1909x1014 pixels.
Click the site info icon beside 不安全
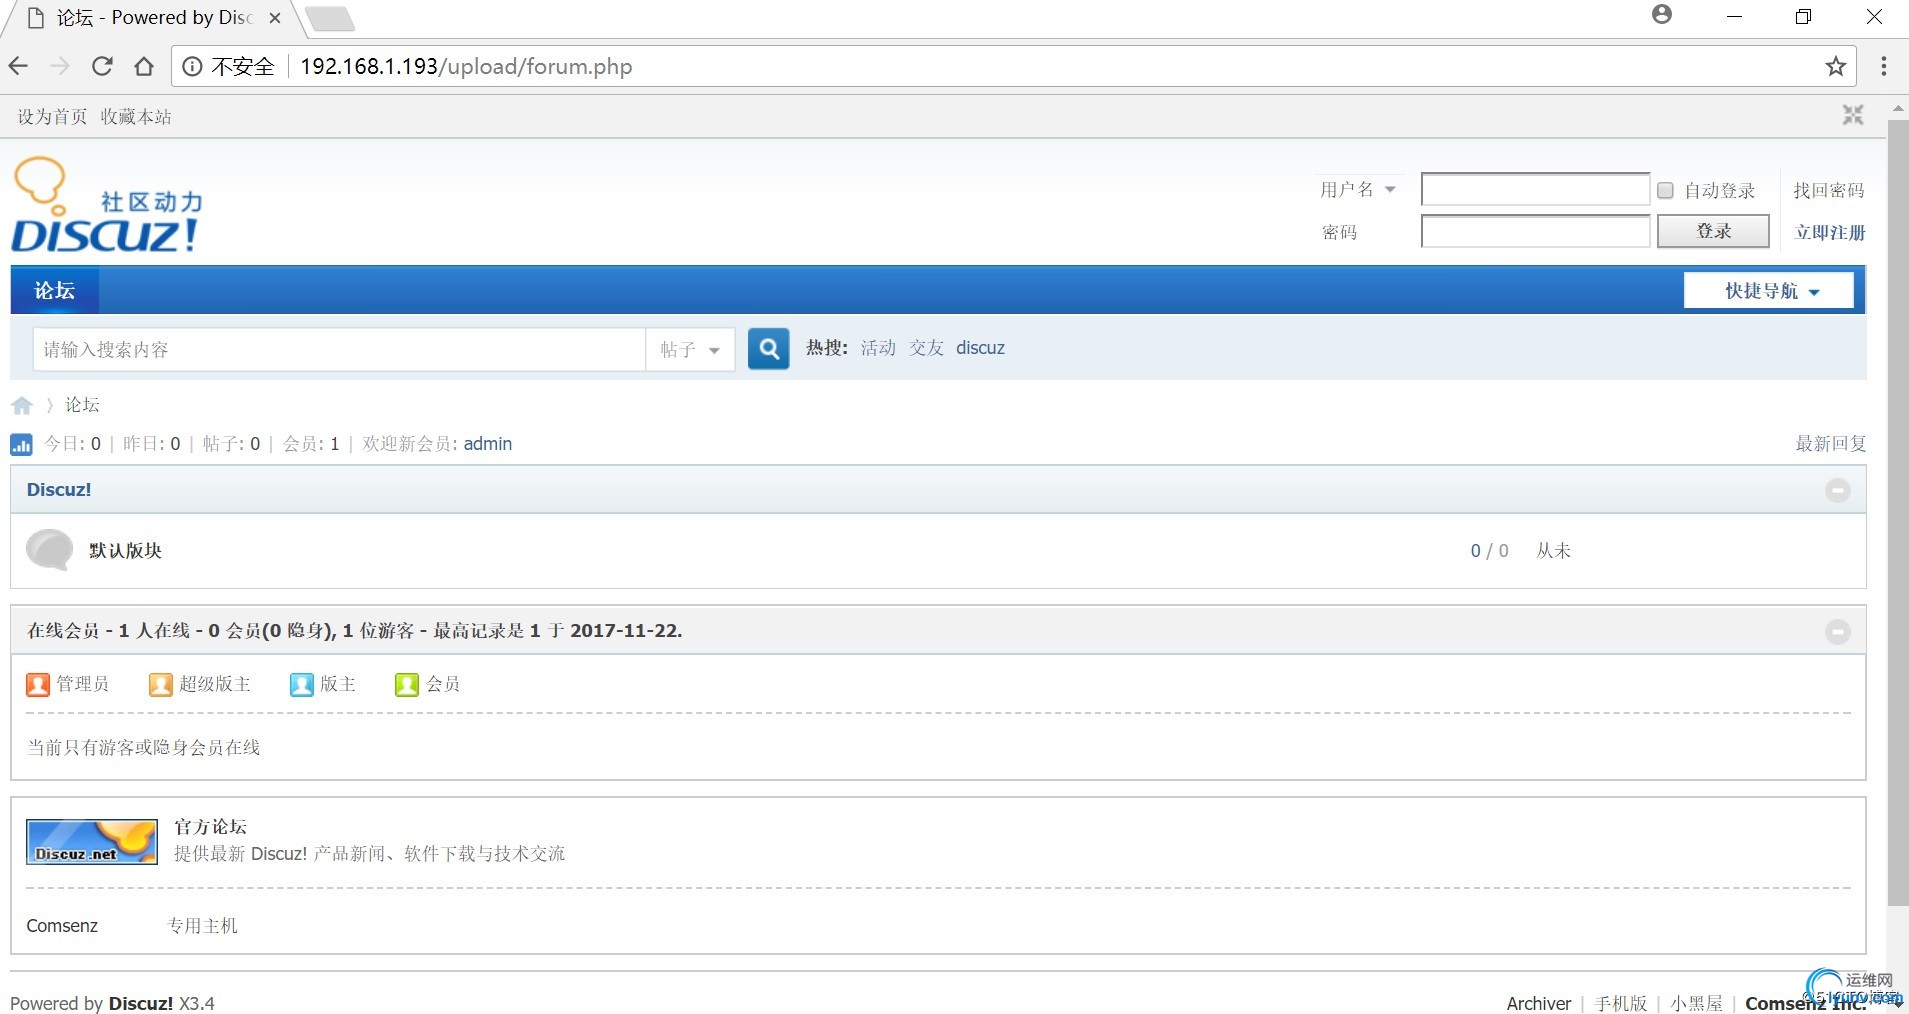pyautogui.click(x=192, y=66)
